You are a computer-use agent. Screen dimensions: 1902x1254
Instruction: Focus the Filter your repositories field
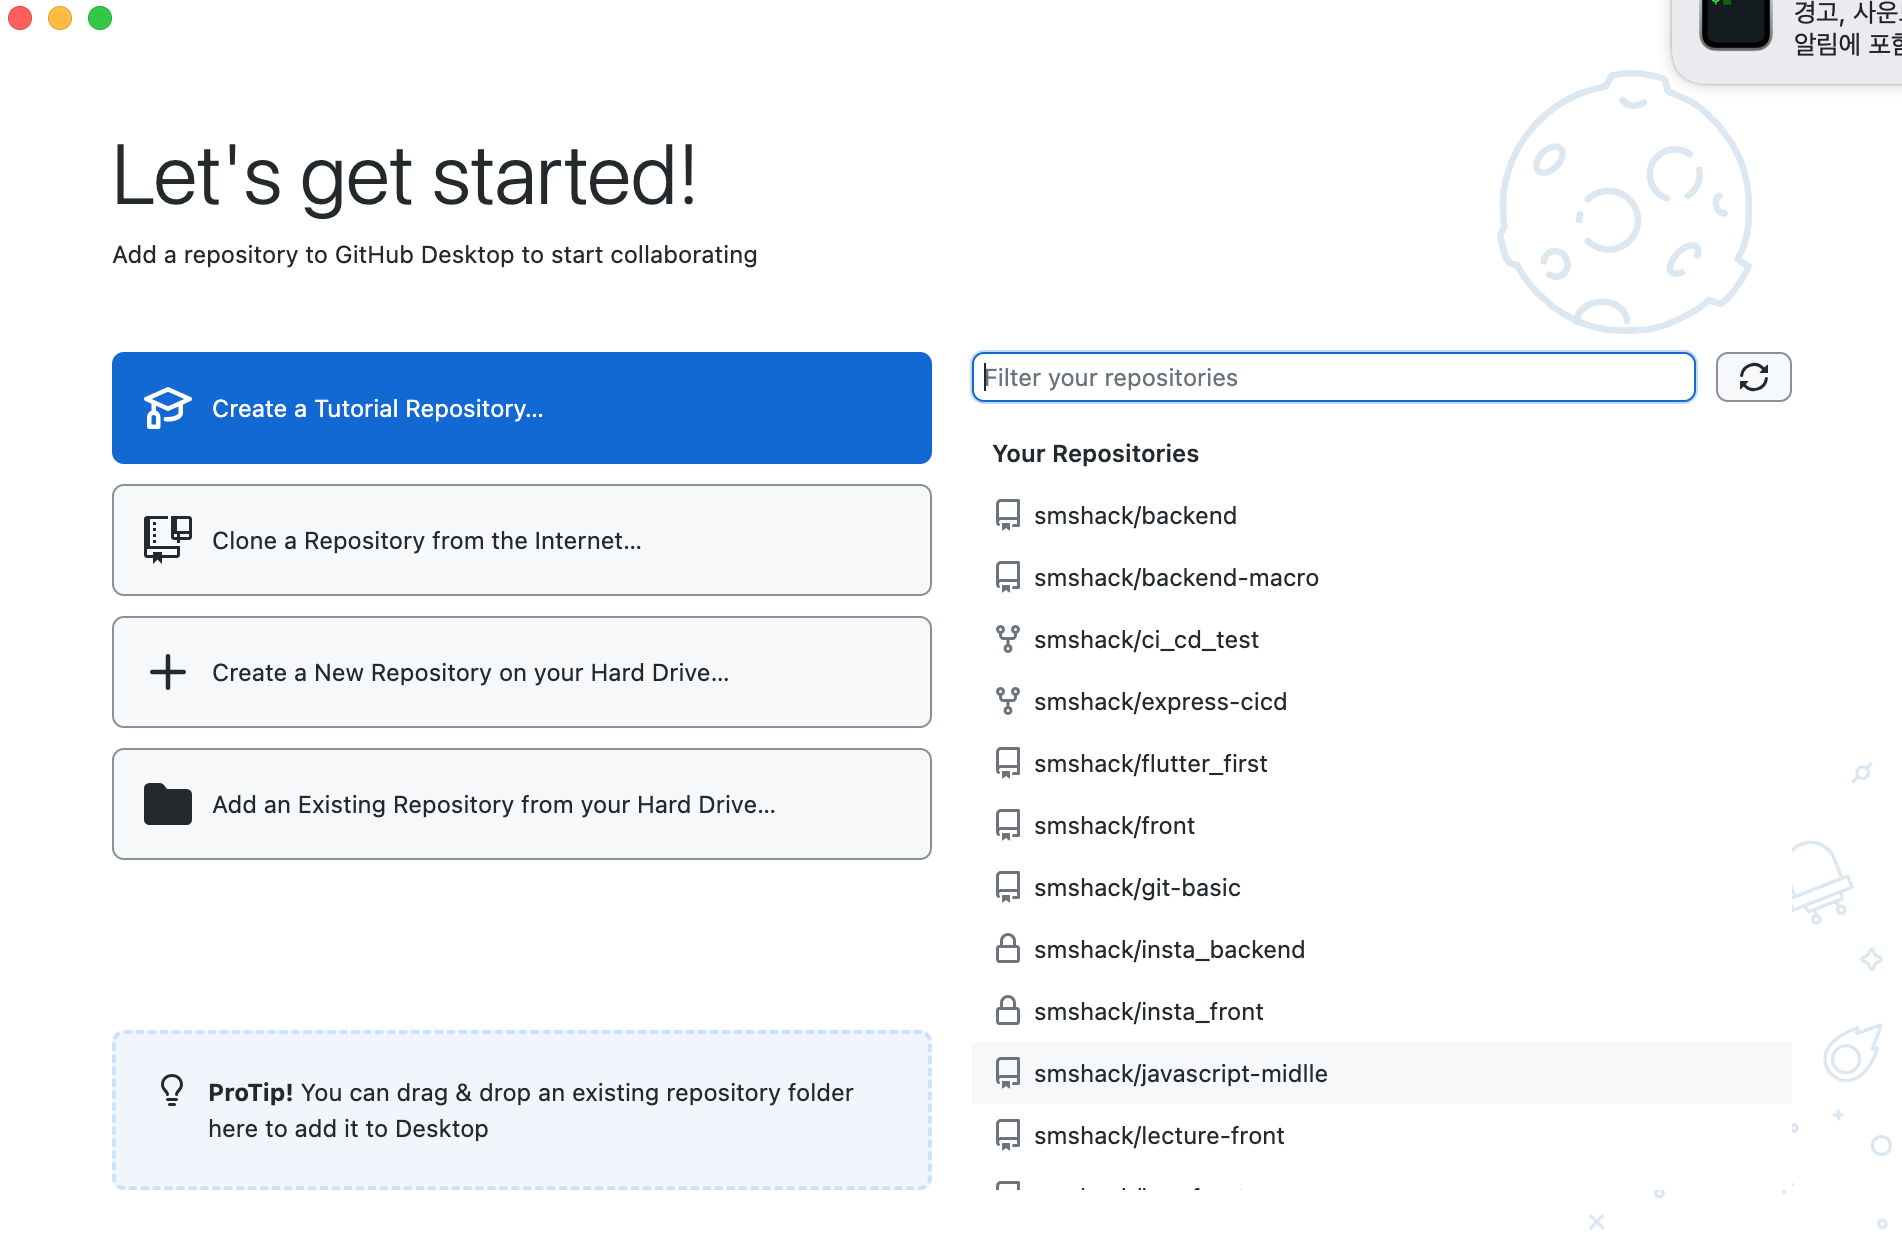[1333, 377]
